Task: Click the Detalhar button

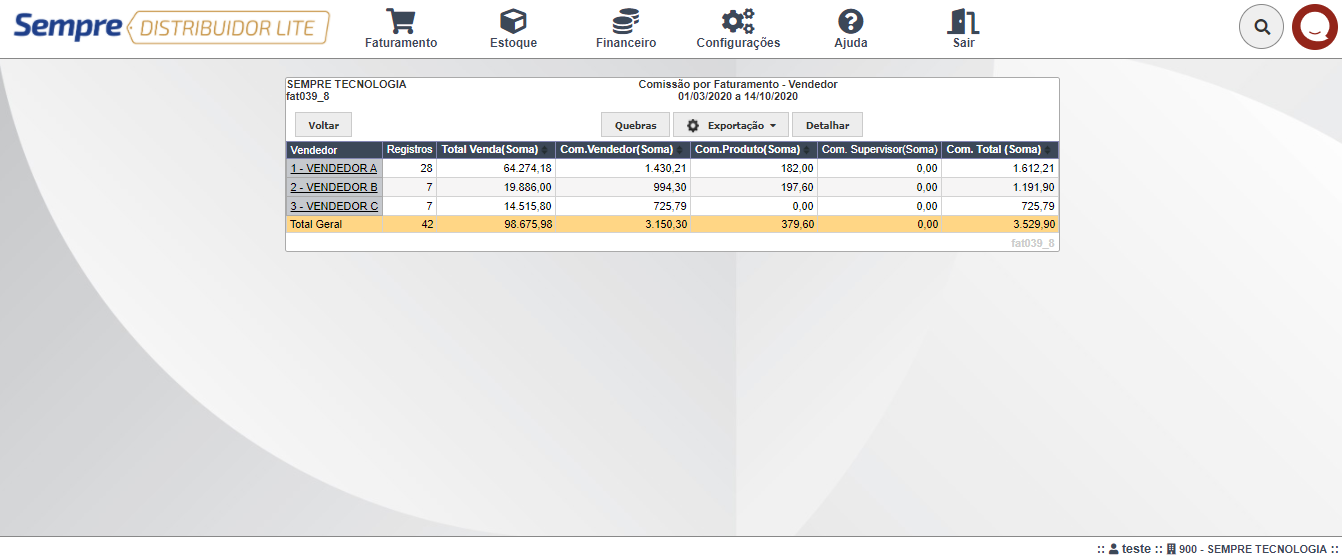Action: (x=827, y=125)
